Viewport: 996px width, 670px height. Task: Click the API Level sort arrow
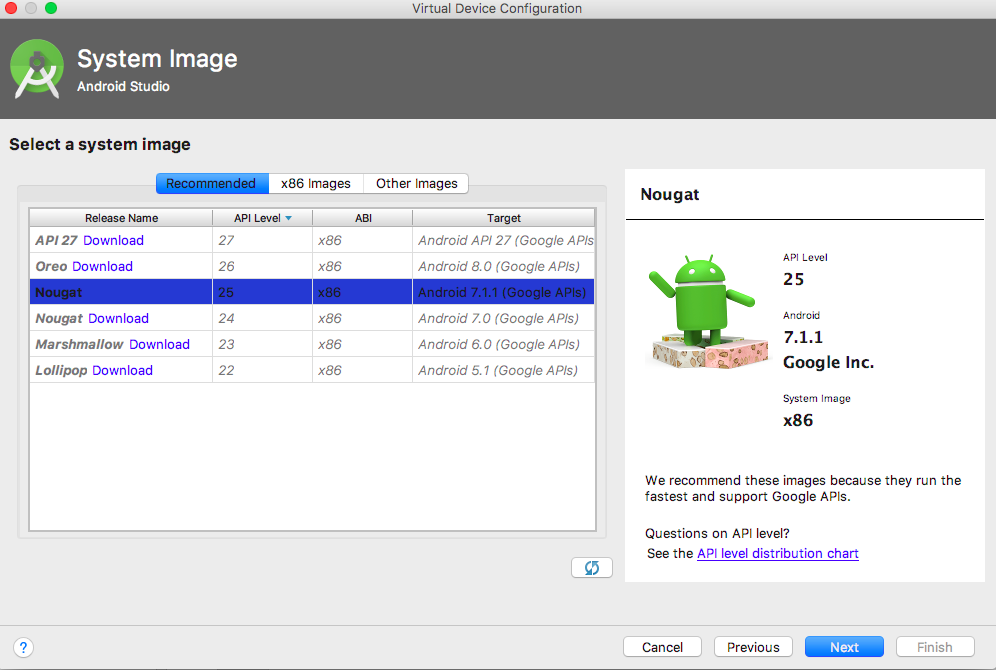point(288,218)
